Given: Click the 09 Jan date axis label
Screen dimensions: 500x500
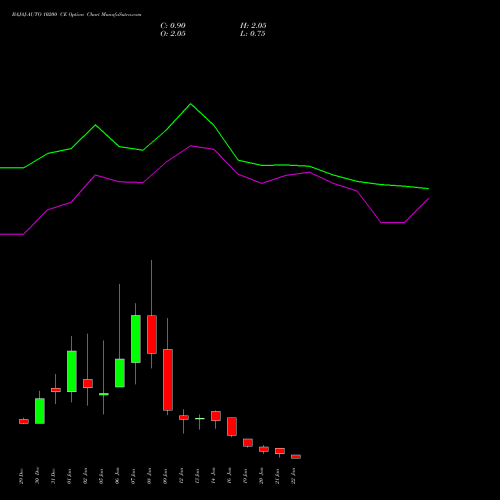Looking at the screenshot, I should (166, 476).
